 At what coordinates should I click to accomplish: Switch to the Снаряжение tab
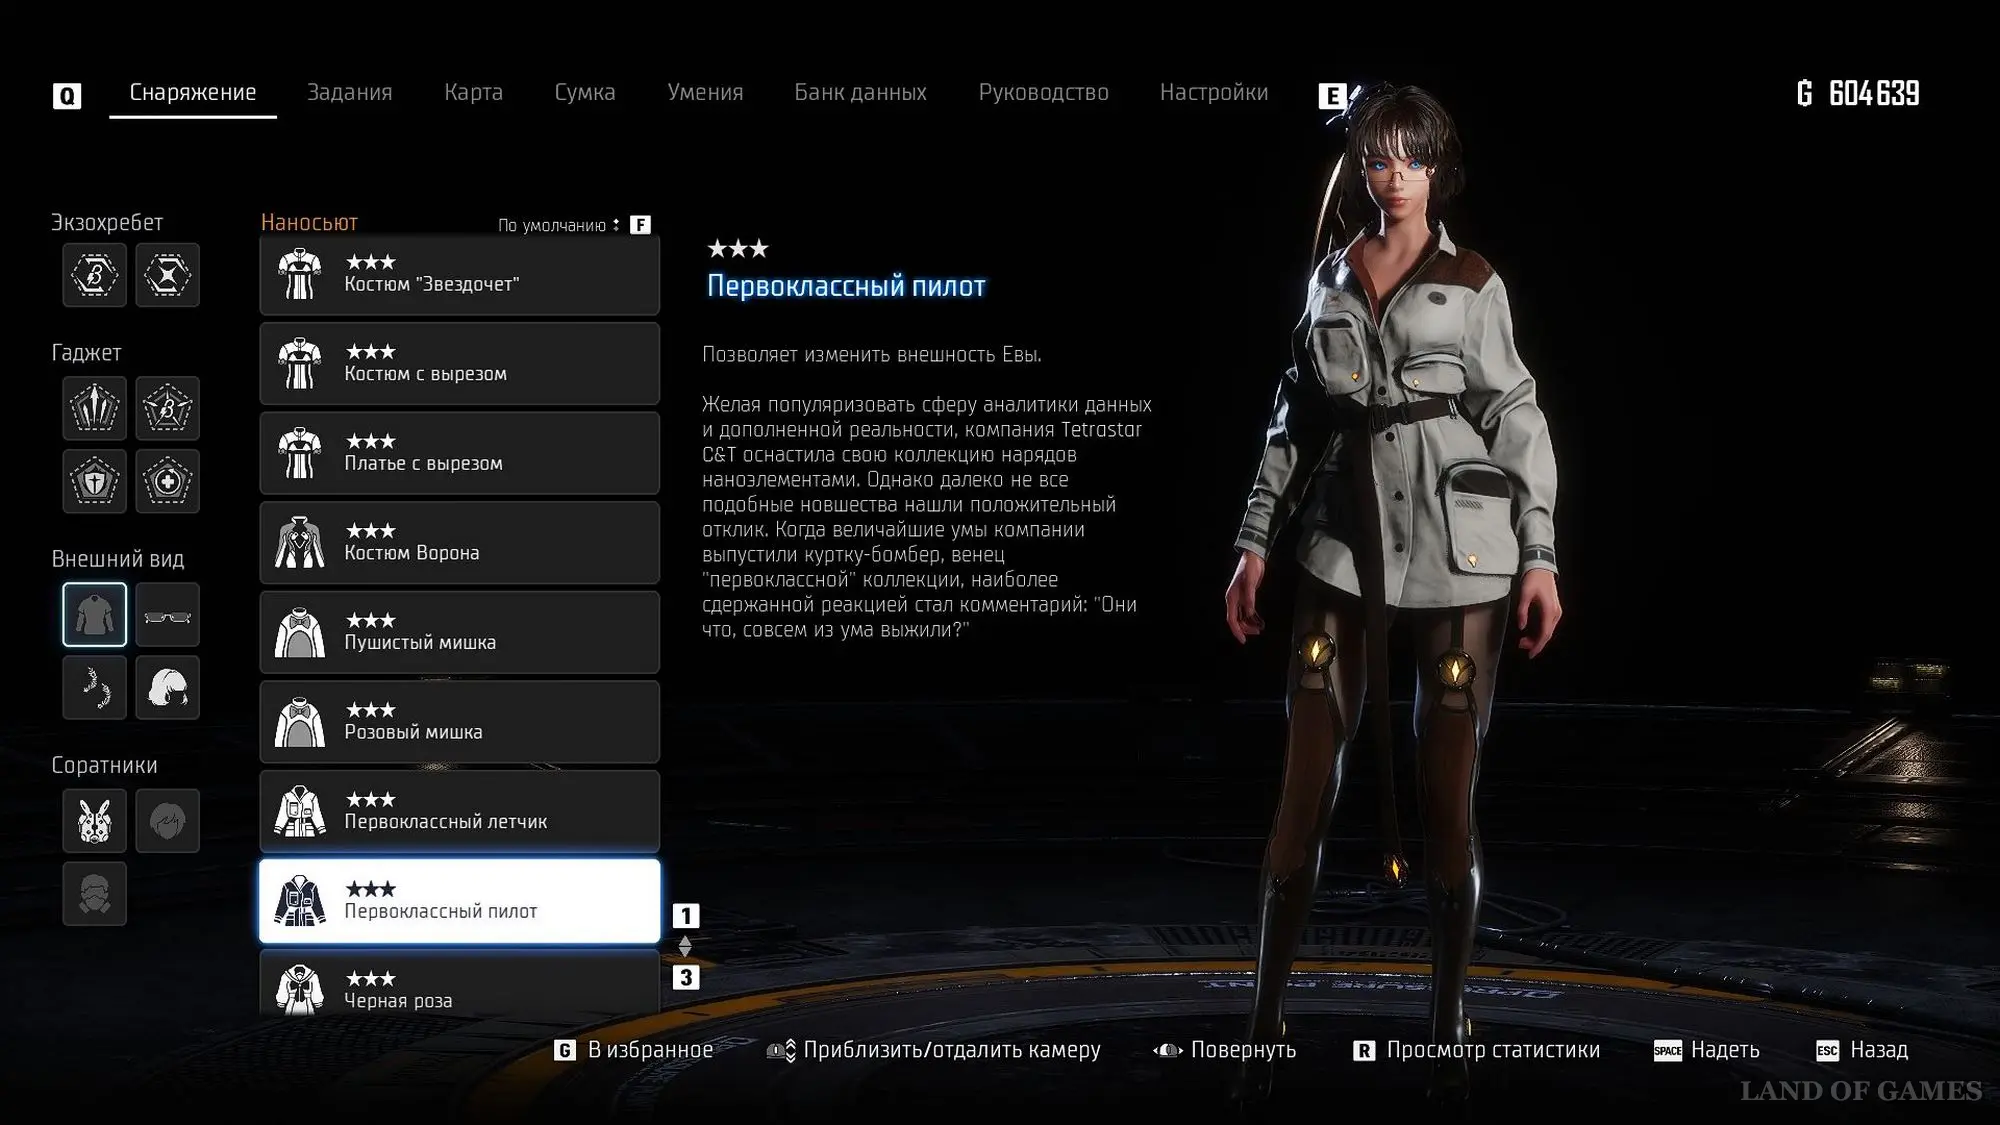pos(193,93)
